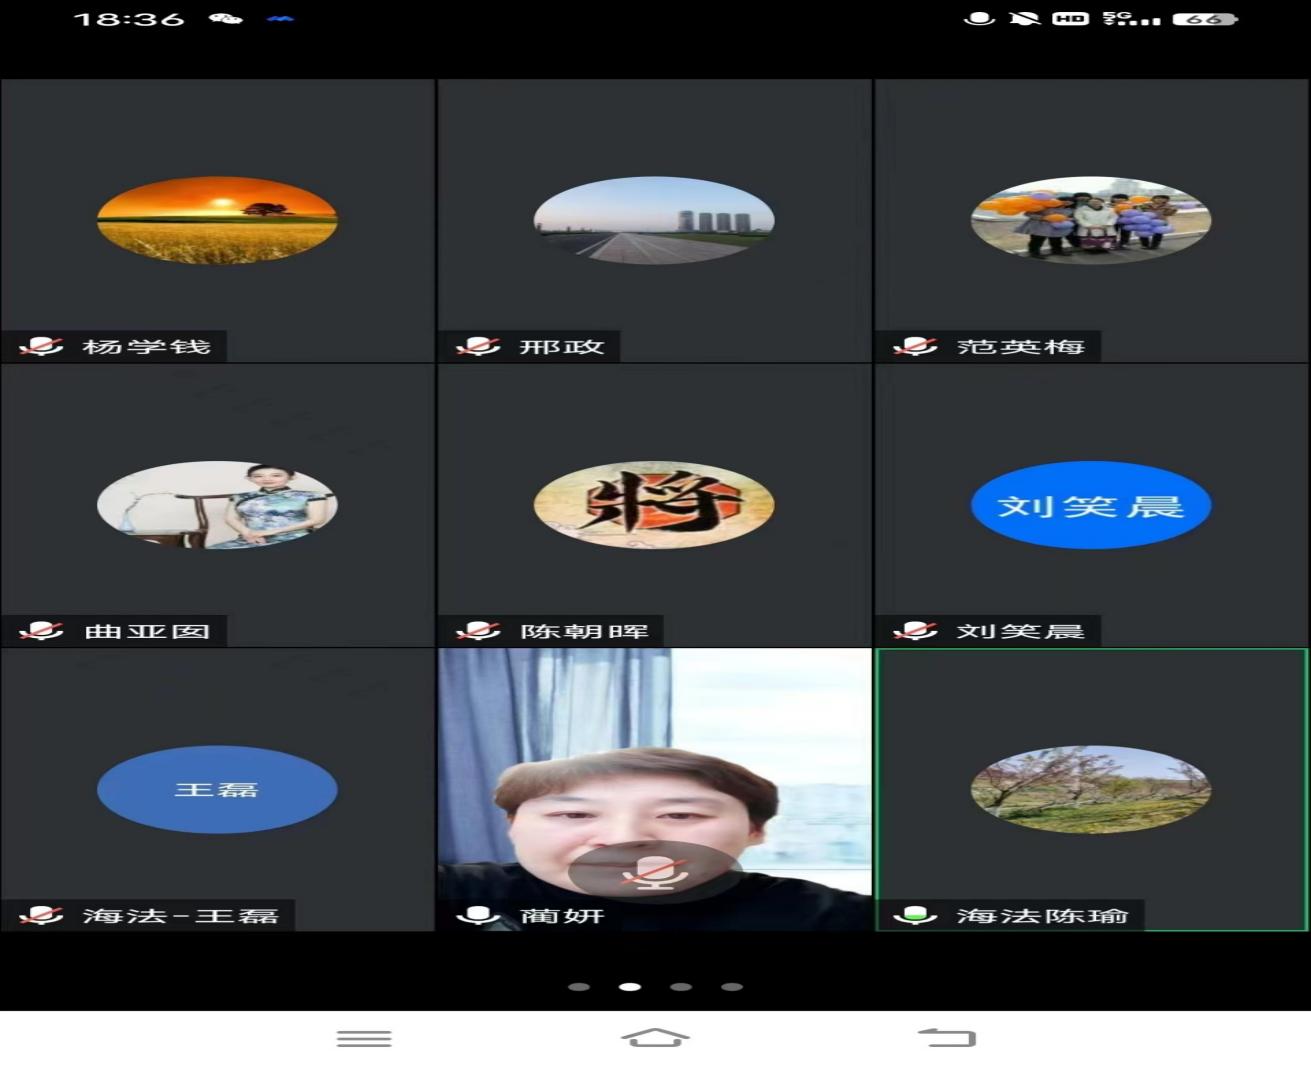Tap the muted mic icon beside 杨学钱
Image resolution: width=1311 pixels, height=1067 pixels.
click(x=41, y=346)
